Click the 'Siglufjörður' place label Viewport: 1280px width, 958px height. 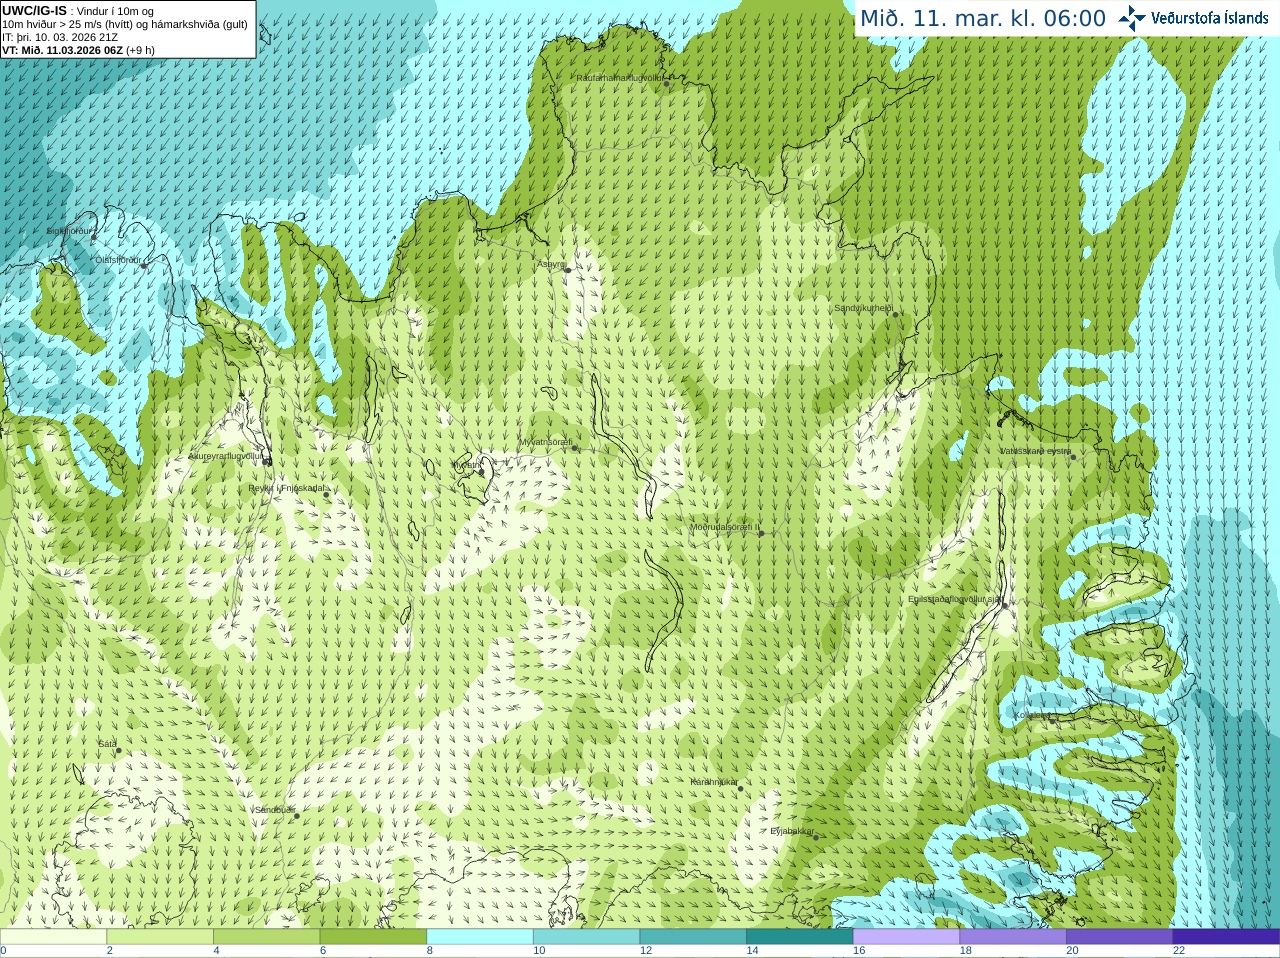tap(69, 231)
